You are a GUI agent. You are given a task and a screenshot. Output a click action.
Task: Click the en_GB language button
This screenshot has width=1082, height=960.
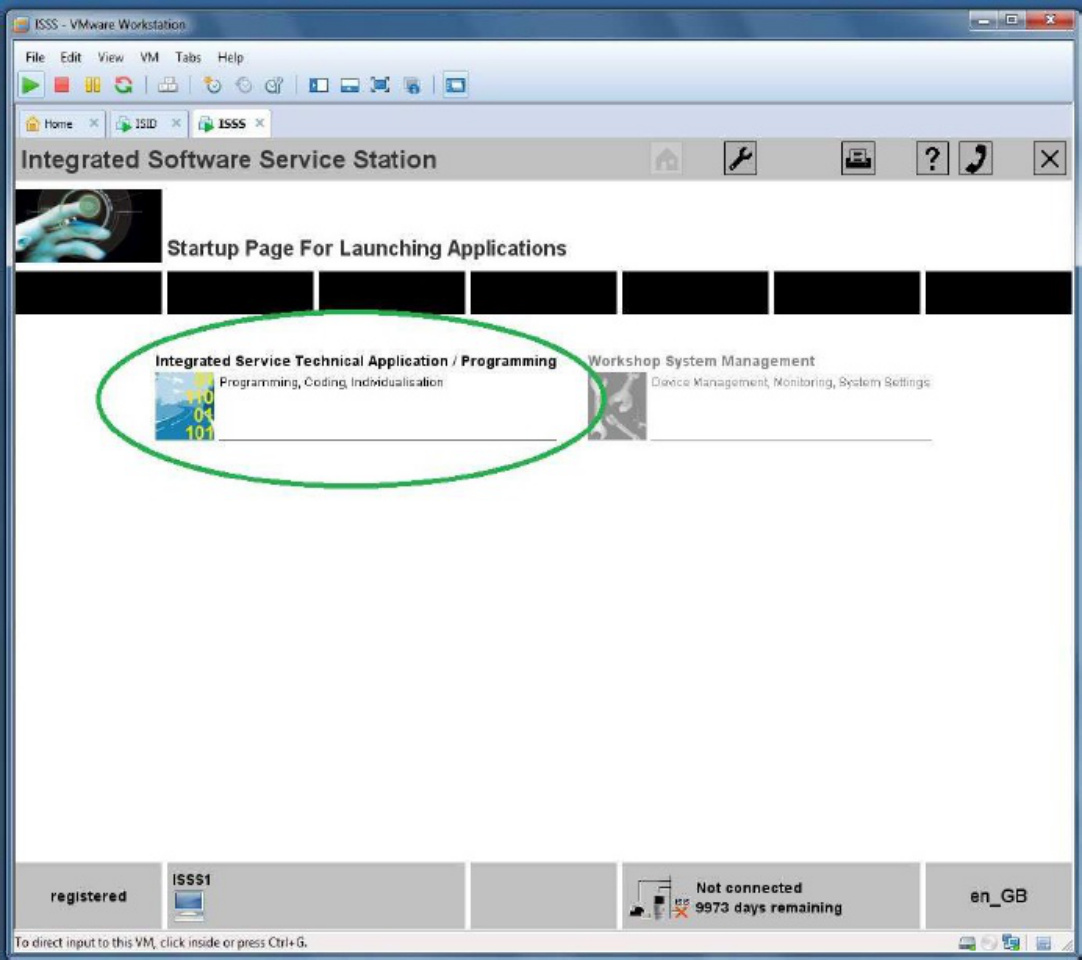998,896
